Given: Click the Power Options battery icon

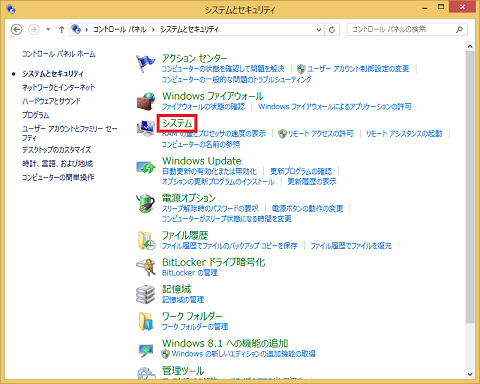Looking at the screenshot, I should [146, 203].
